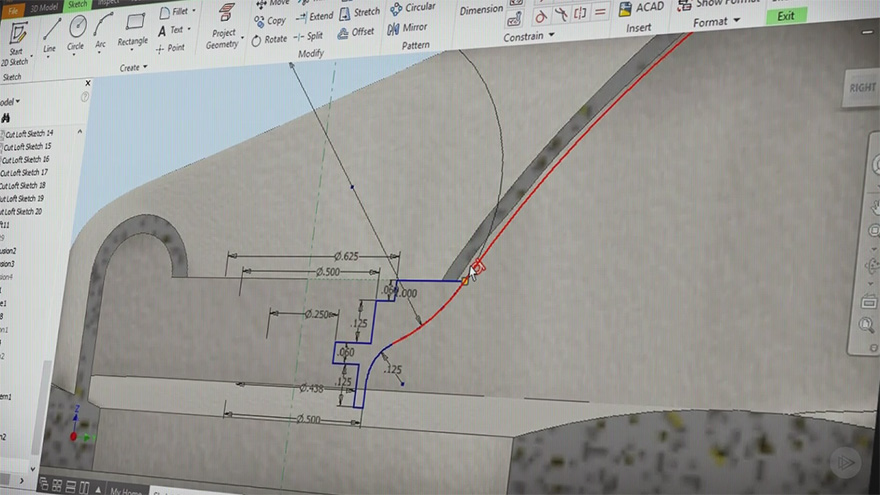Click the Exit sketch button

pos(786,16)
